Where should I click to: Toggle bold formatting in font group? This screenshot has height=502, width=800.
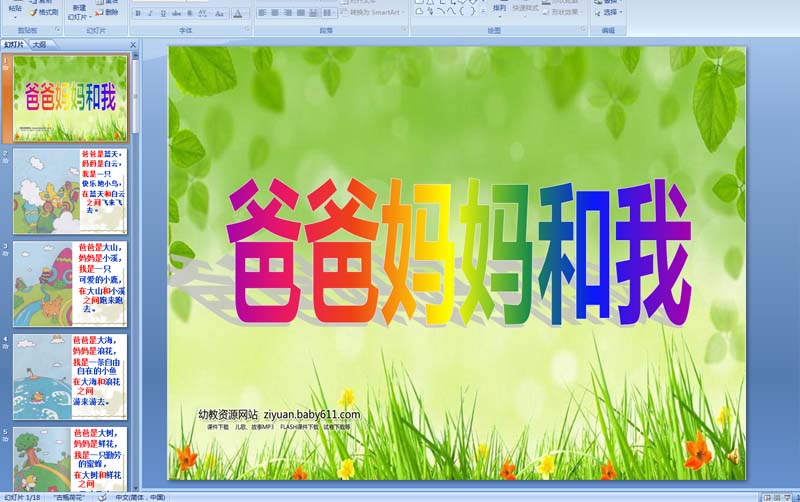pyautogui.click(x=137, y=14)
